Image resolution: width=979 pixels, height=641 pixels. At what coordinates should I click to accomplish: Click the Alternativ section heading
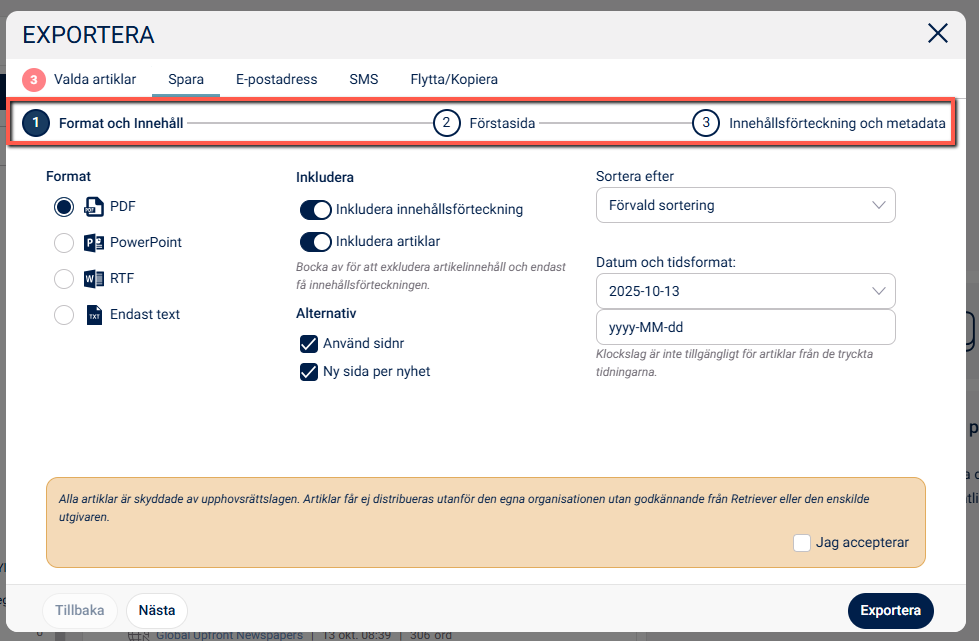tap(326, 313)
